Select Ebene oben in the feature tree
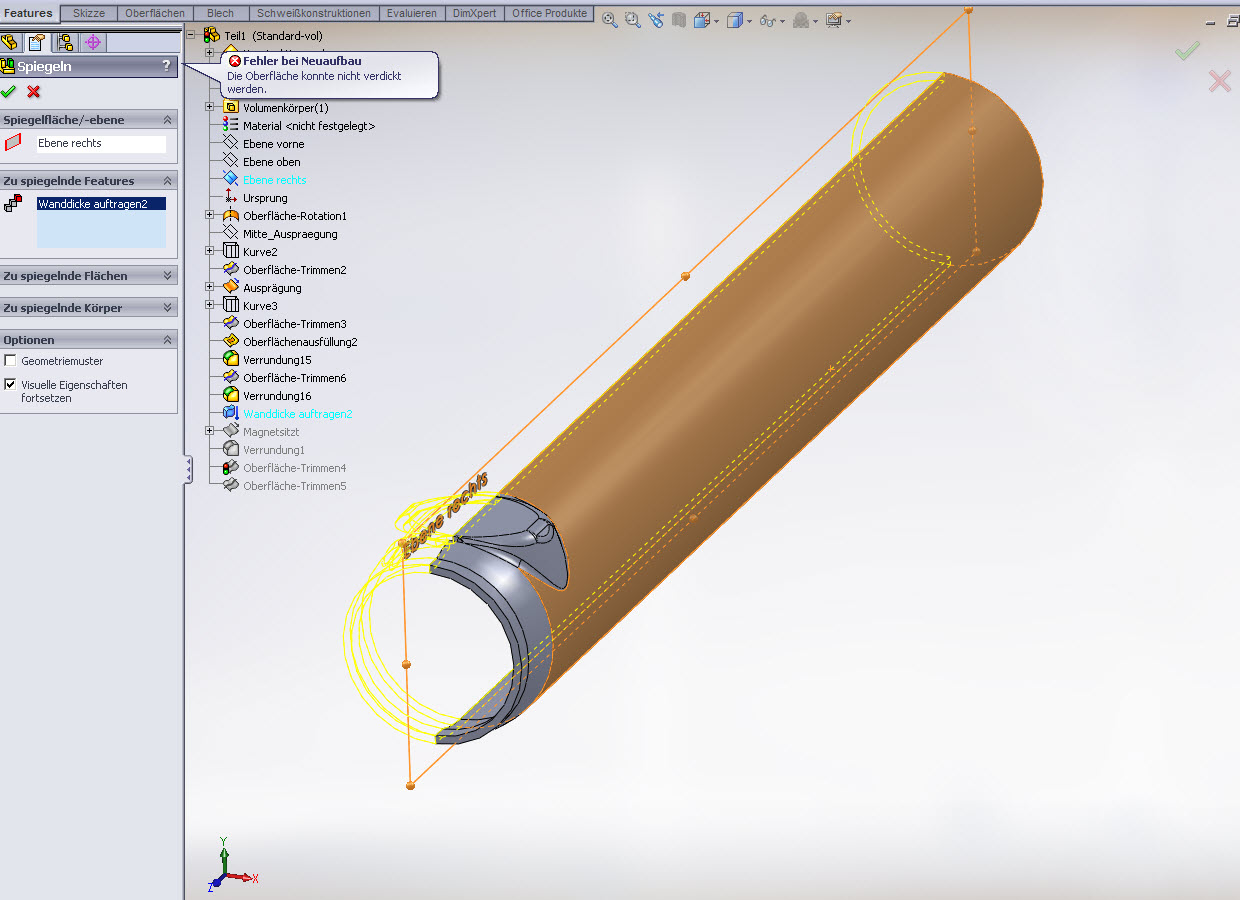1240x900 pixels. 271,162
